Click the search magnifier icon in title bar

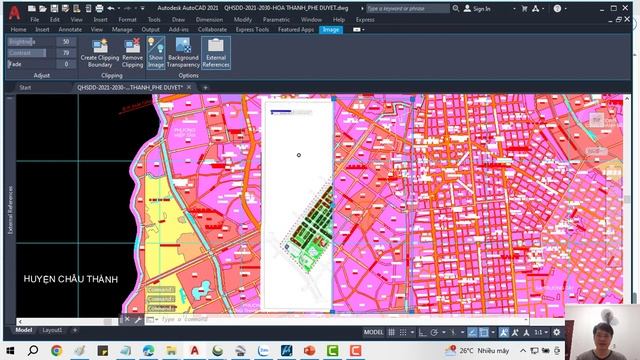(x=456, y=8)
